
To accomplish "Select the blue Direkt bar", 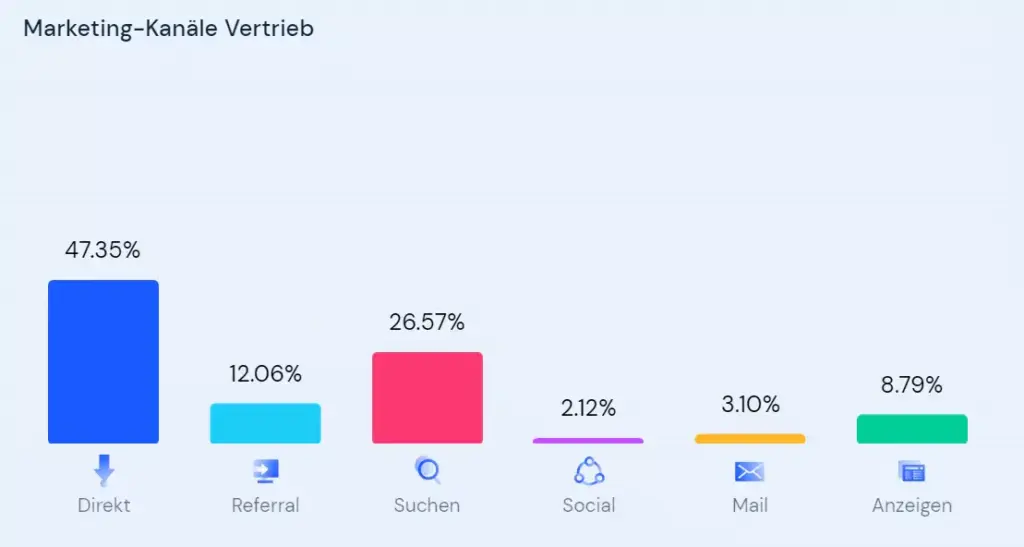I will tap(103, 361).
